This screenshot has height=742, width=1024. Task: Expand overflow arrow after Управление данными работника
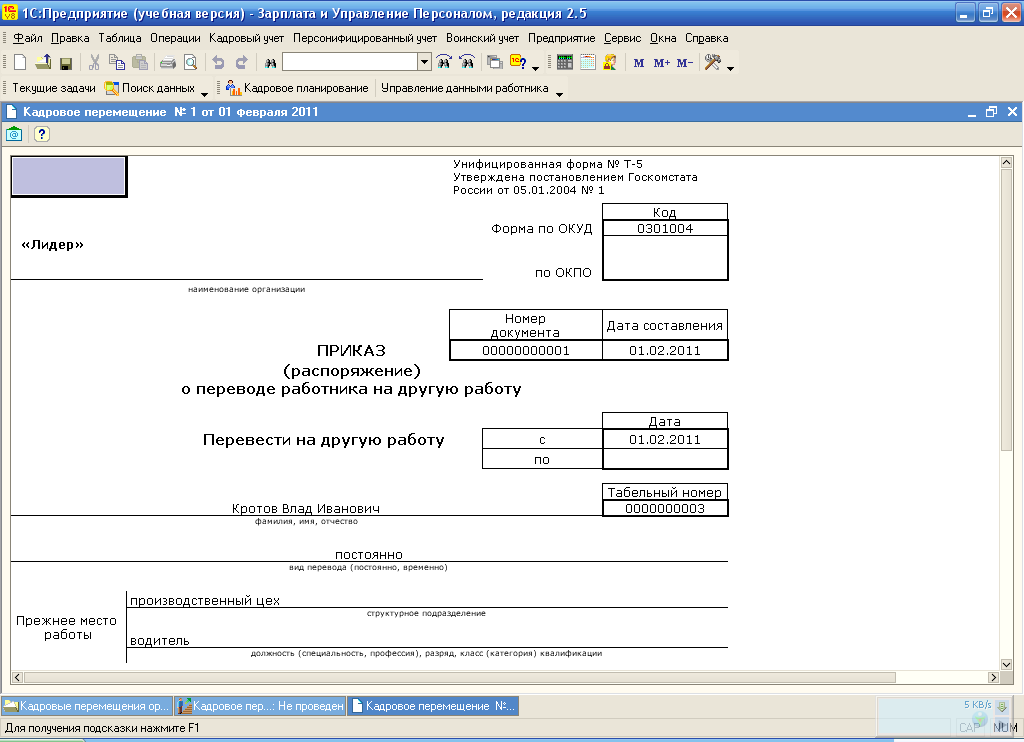click(559, 93)
